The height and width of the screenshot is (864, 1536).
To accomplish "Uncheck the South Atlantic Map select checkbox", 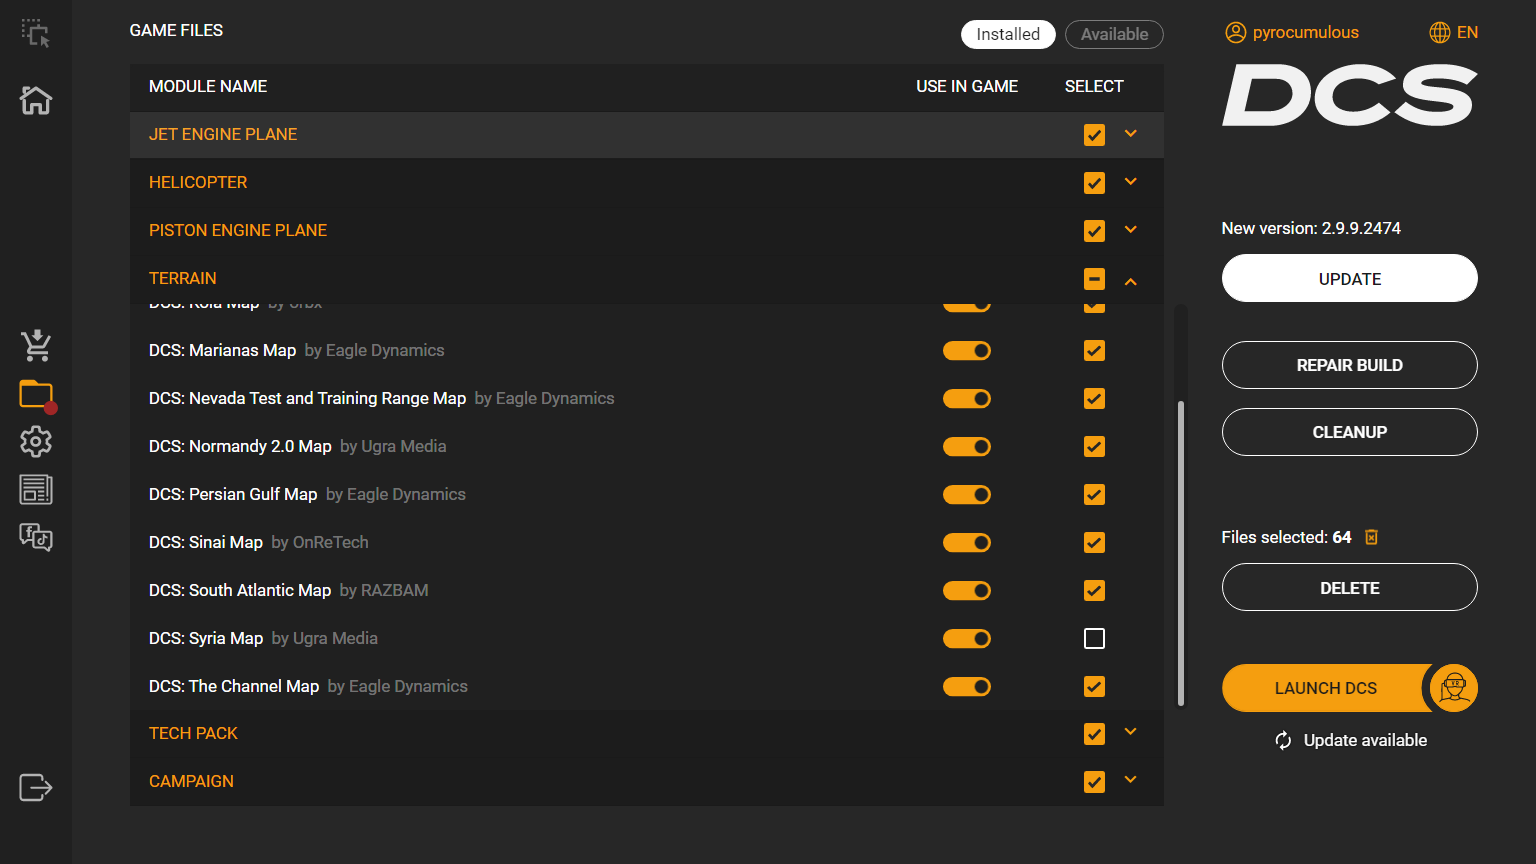I will [x=1095, y=590].
